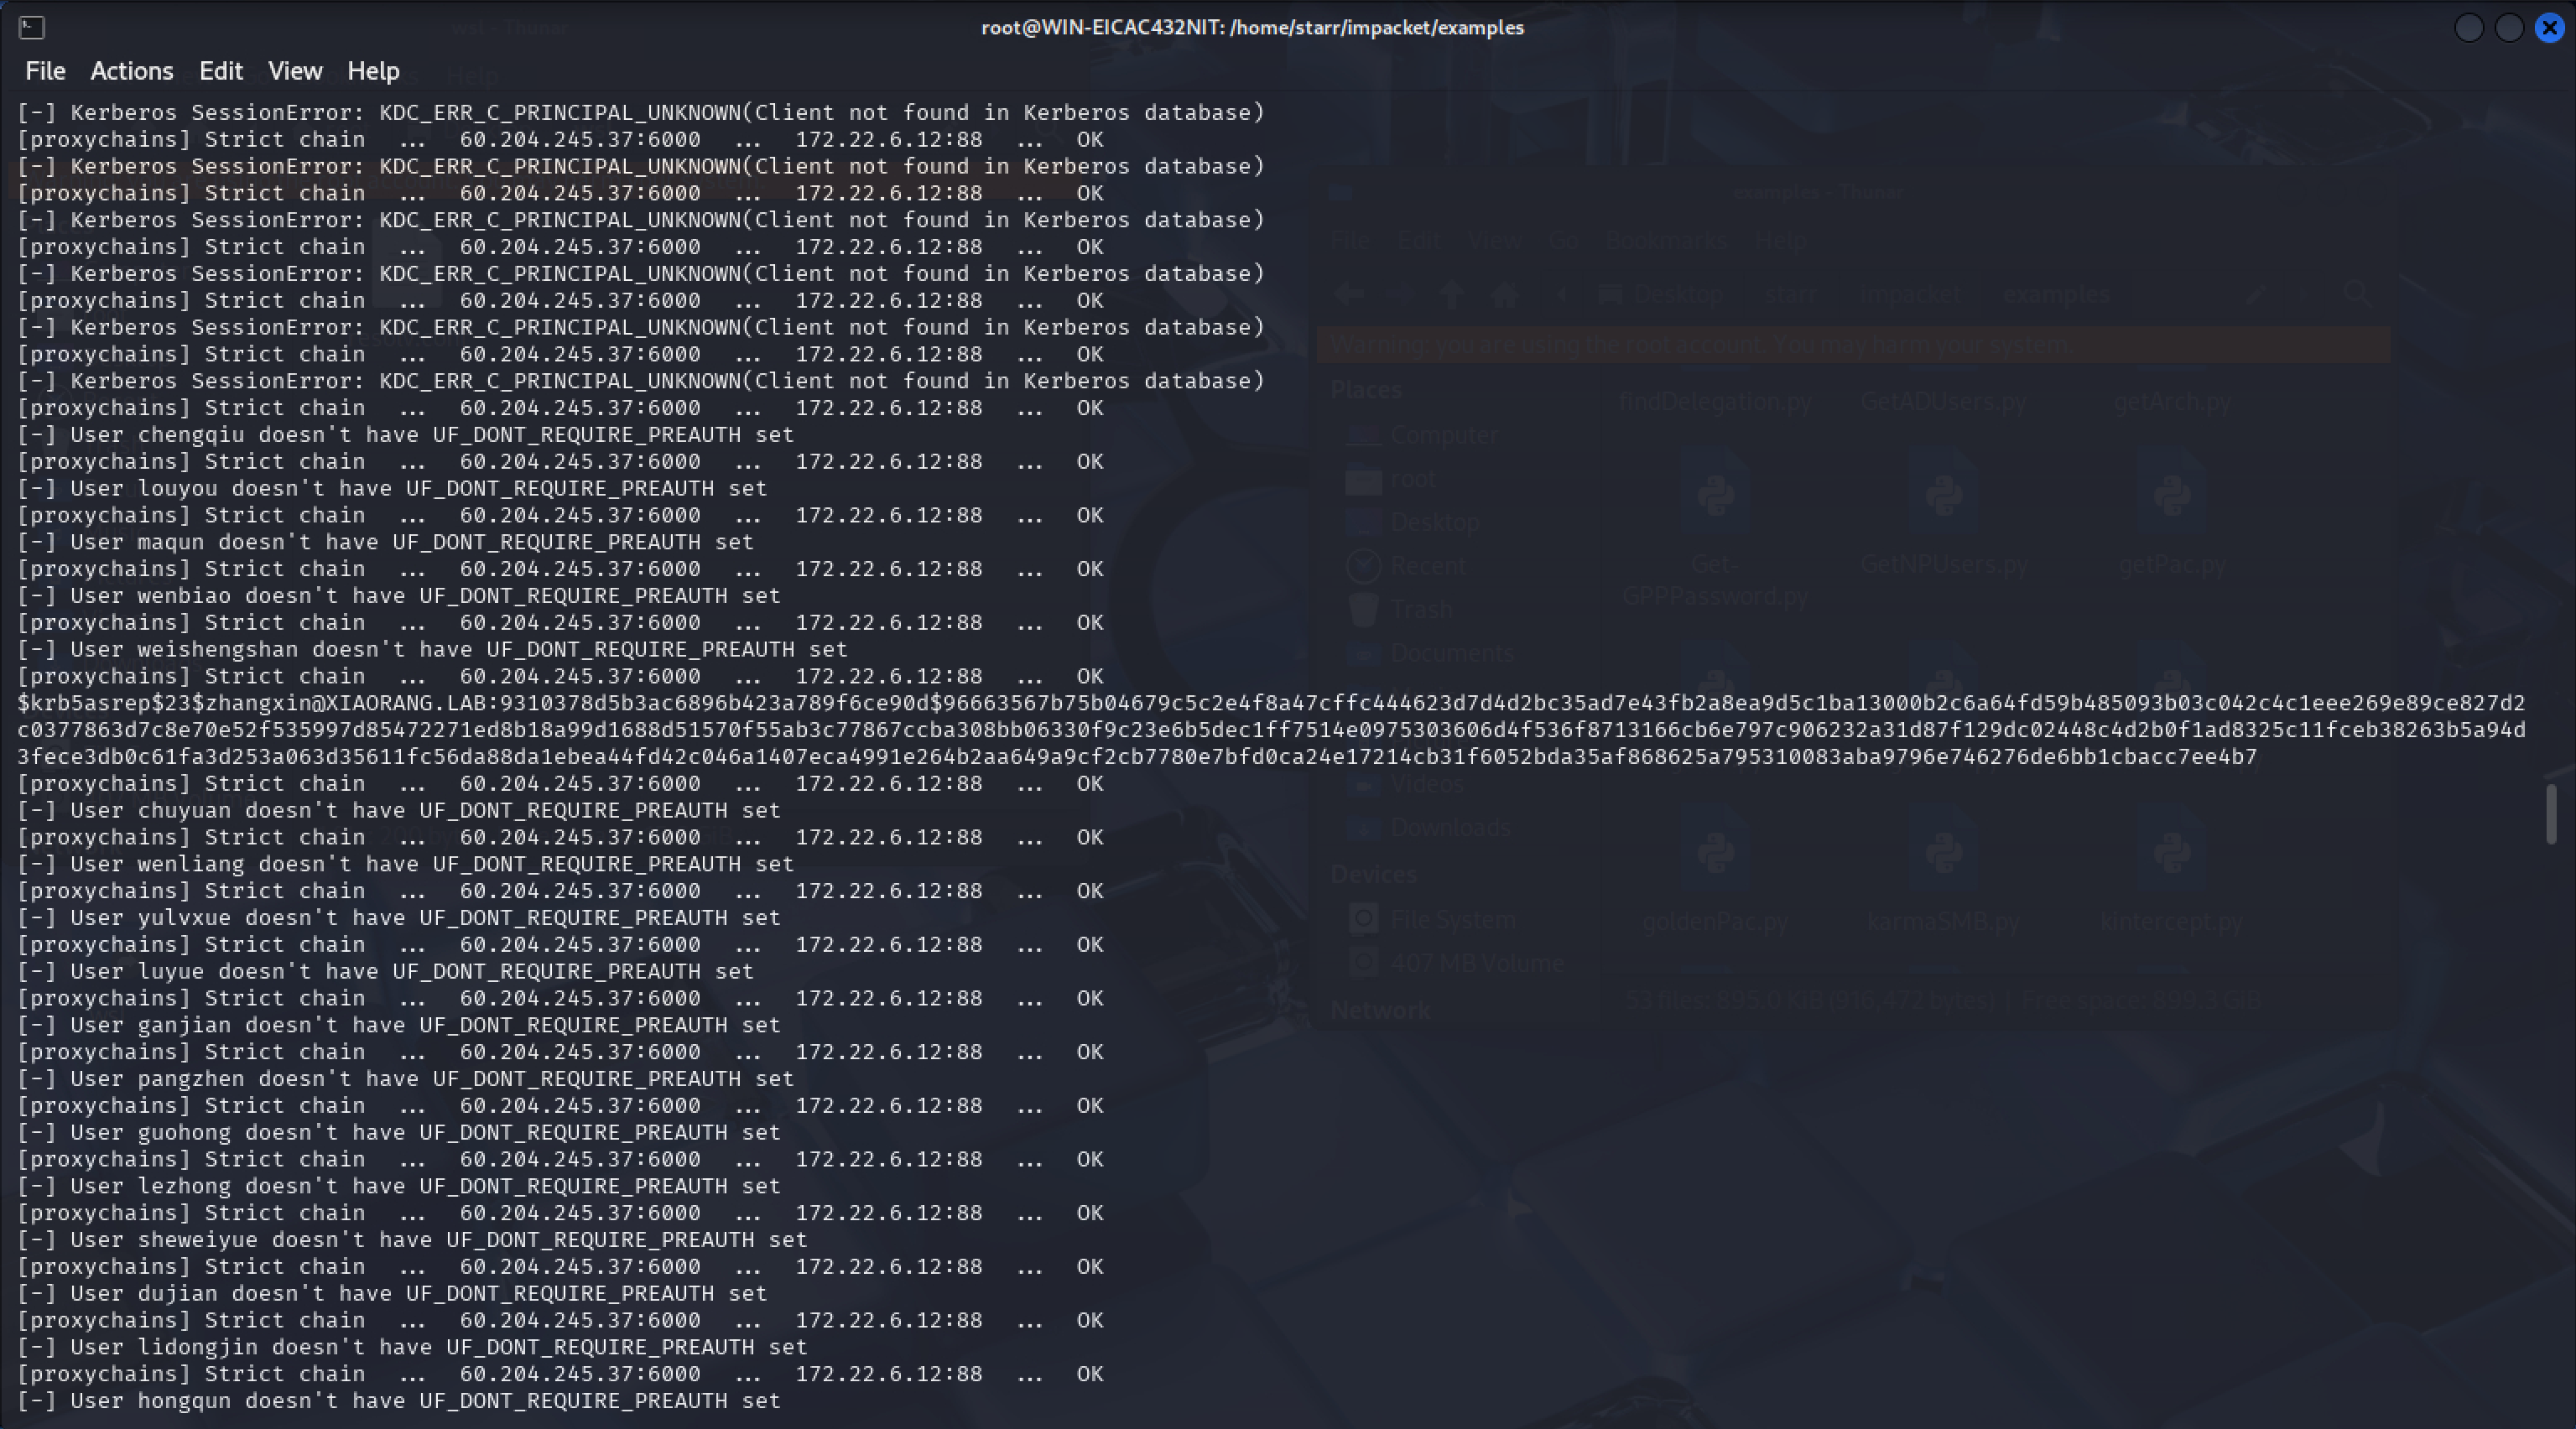The height and width of the screenshot is (1429, 2576).
Task: Click the line mentioning user dujian
Action: pos(392,1293)
